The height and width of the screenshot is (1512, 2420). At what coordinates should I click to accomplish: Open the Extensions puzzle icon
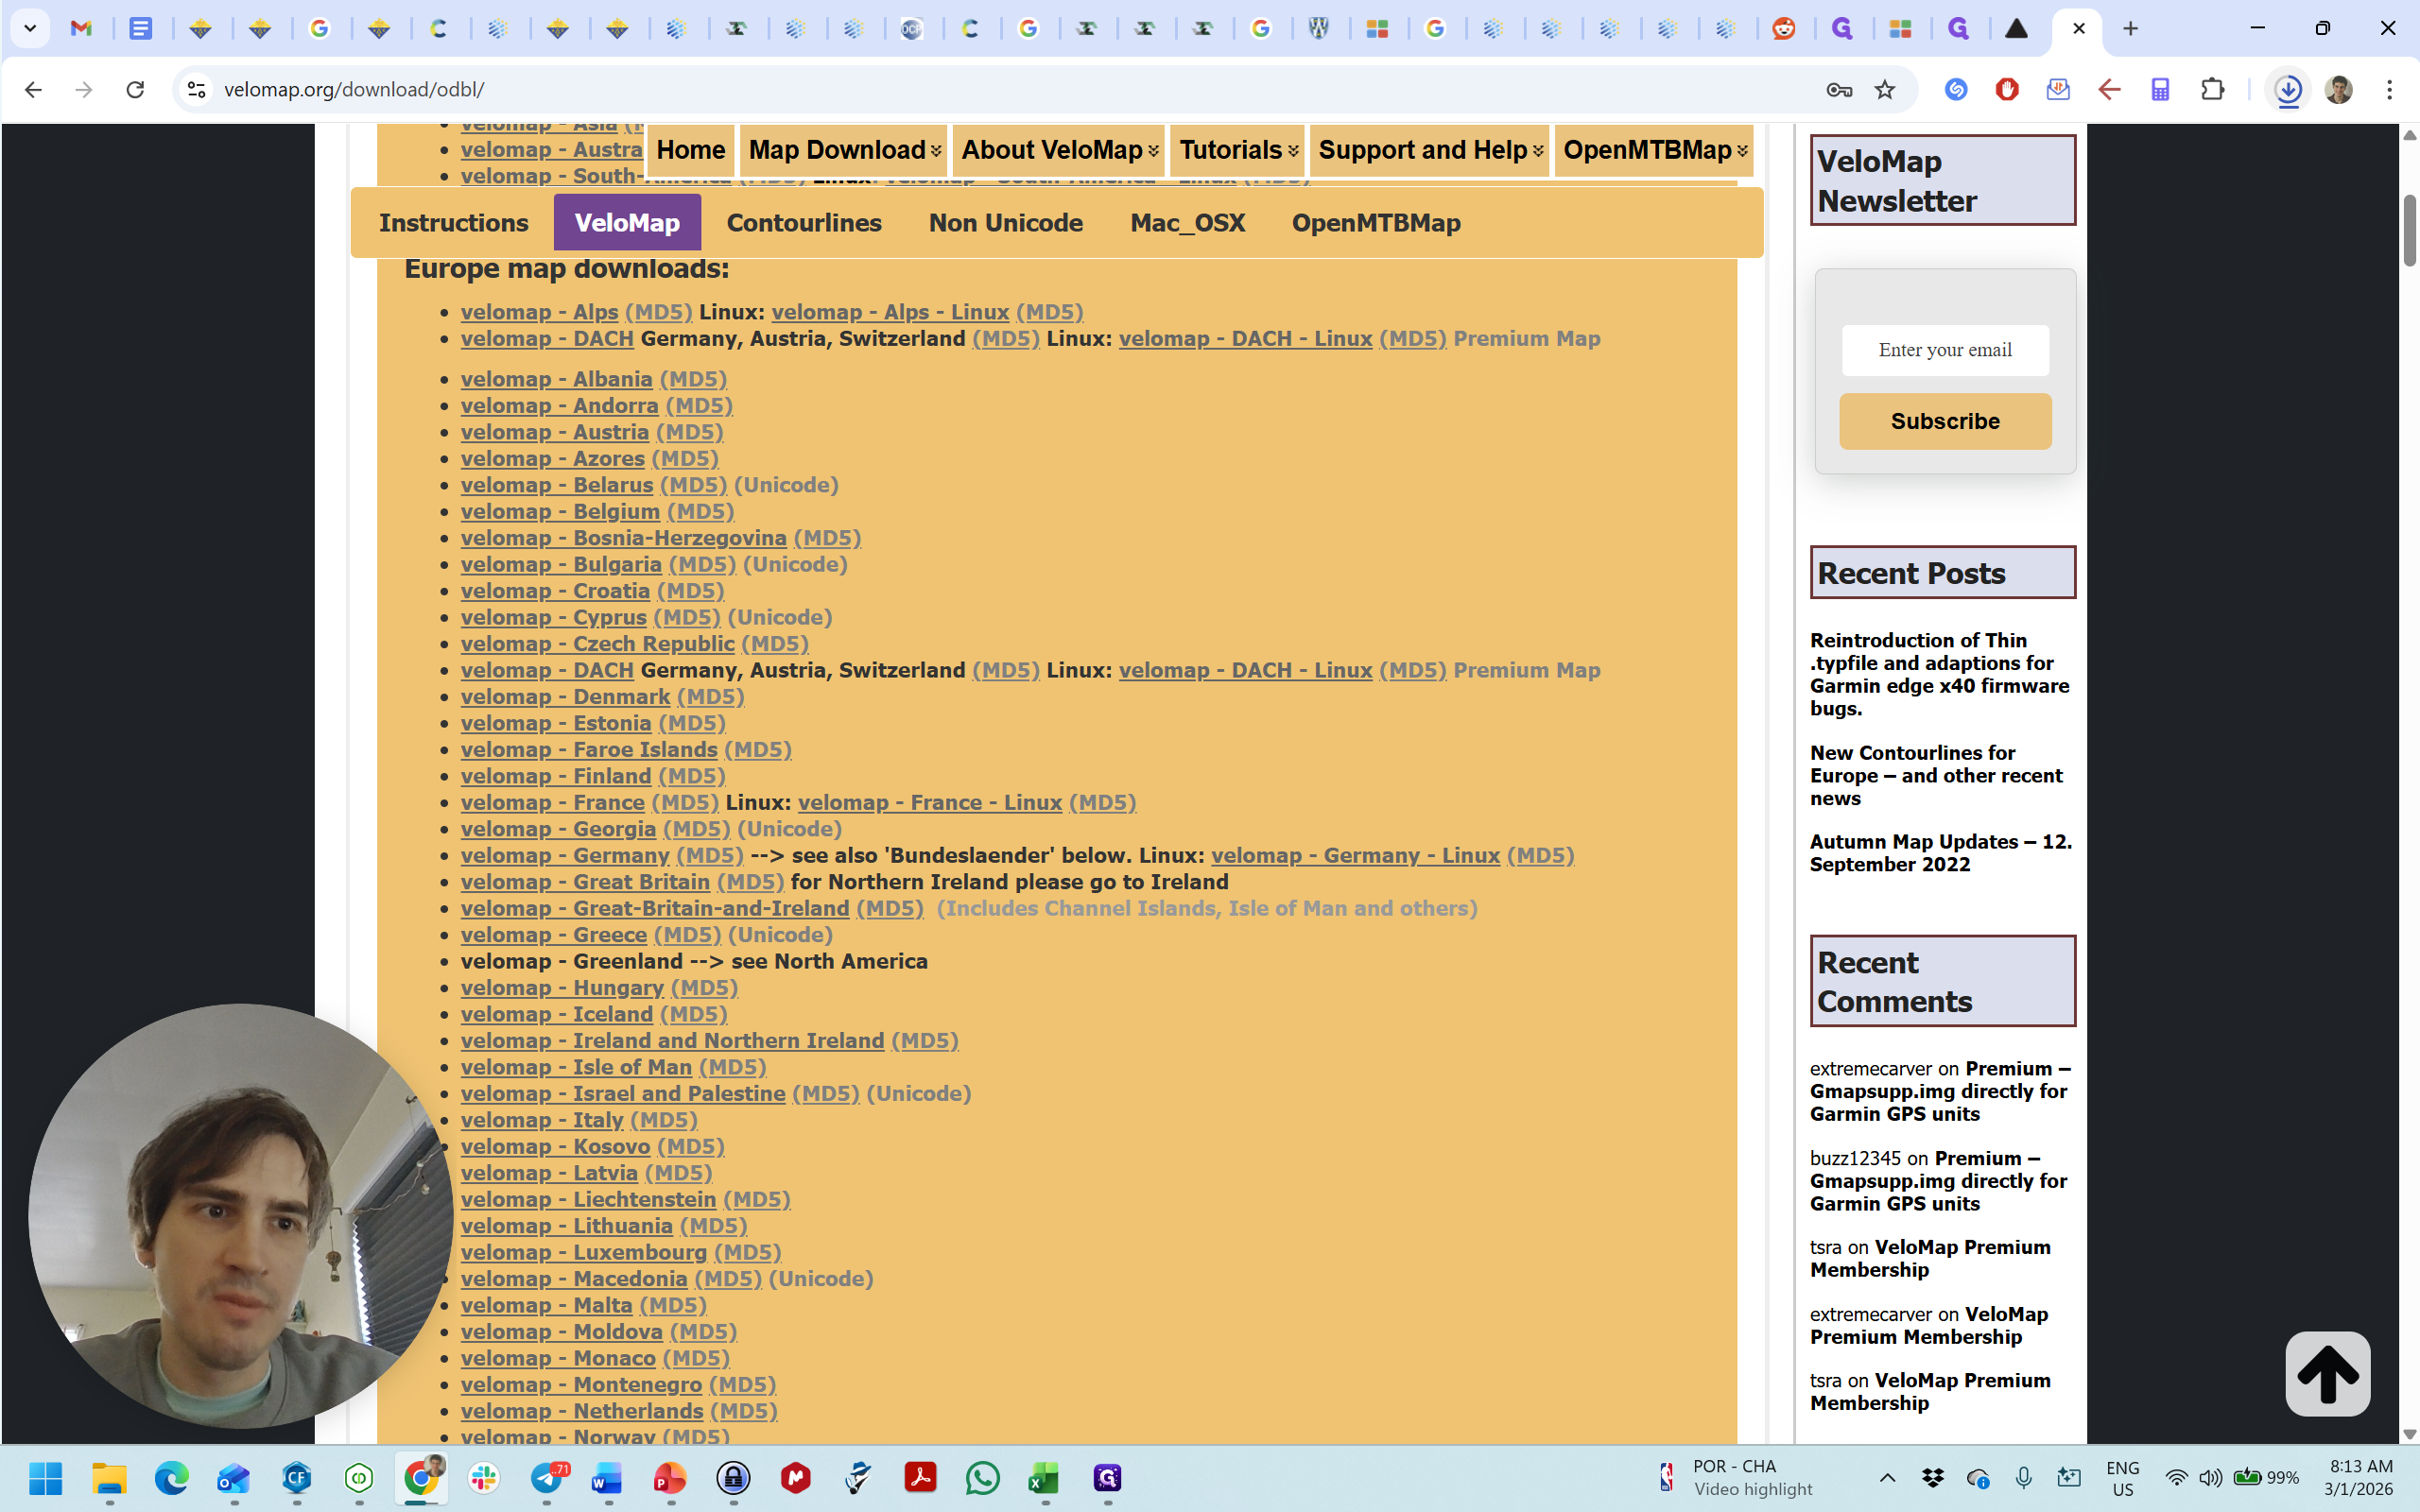(2213, 90)
